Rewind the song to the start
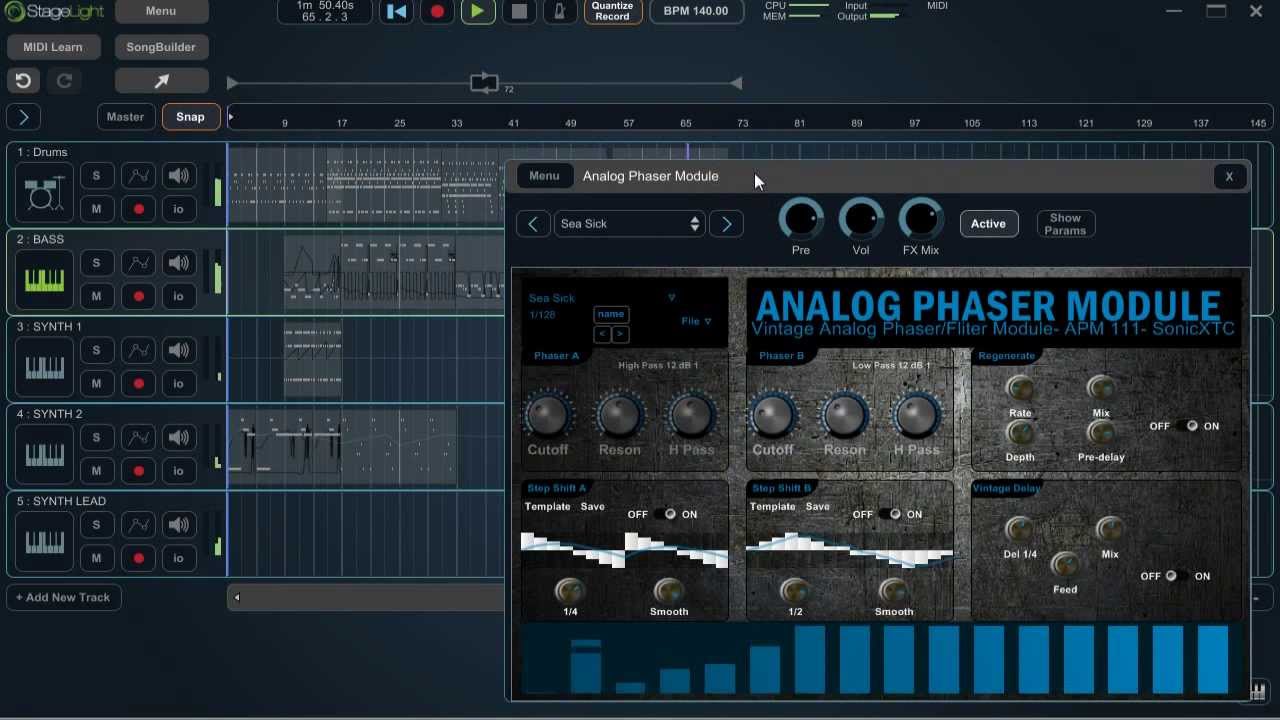1280x720 pixels. pos(397,12)
